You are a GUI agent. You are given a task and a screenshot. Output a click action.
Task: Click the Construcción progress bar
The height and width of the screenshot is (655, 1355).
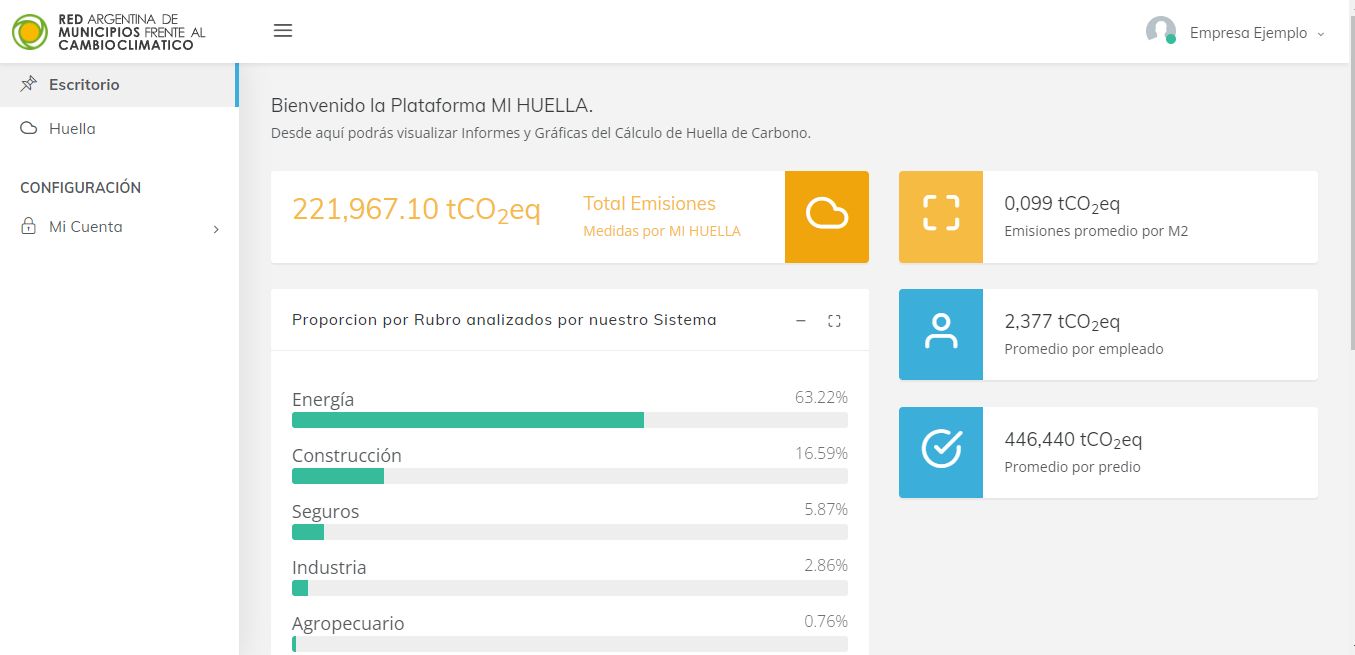(569, 476)
